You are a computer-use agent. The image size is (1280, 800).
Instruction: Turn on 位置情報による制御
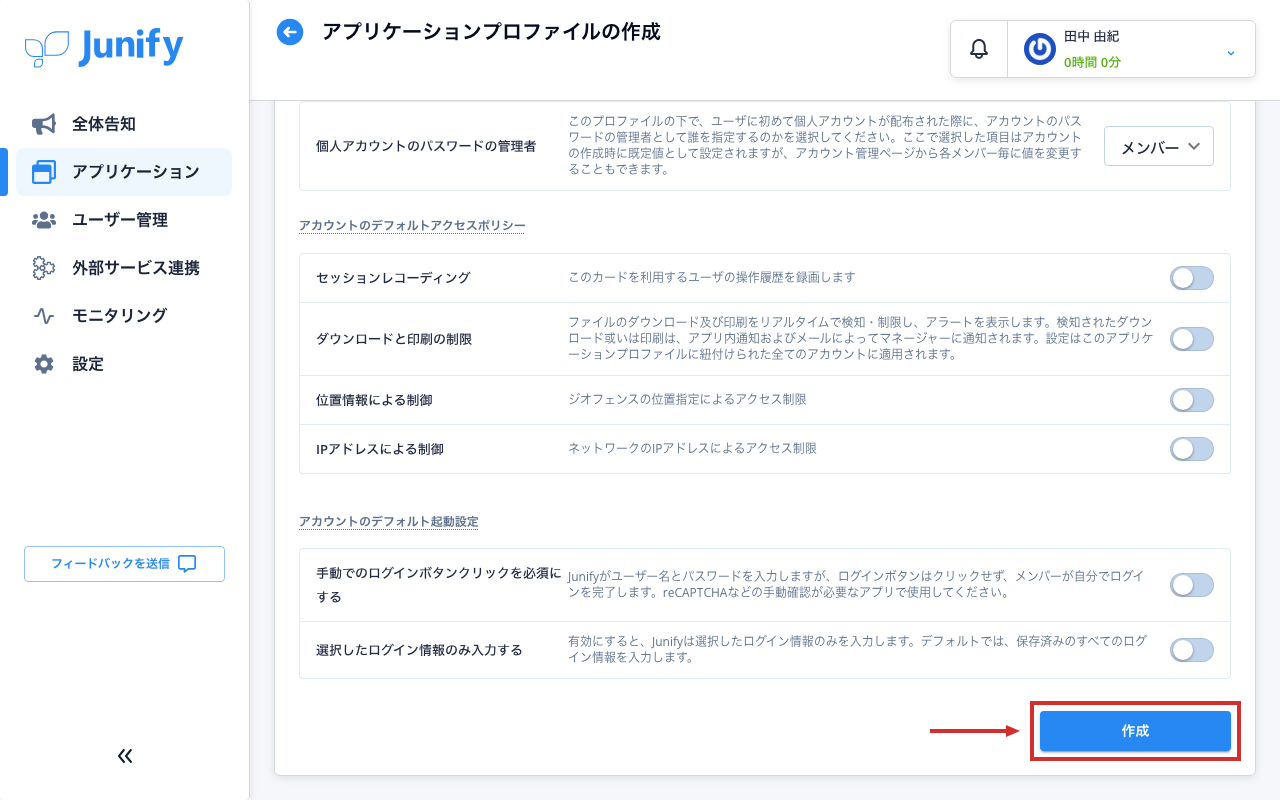[x=1192, y=400]
